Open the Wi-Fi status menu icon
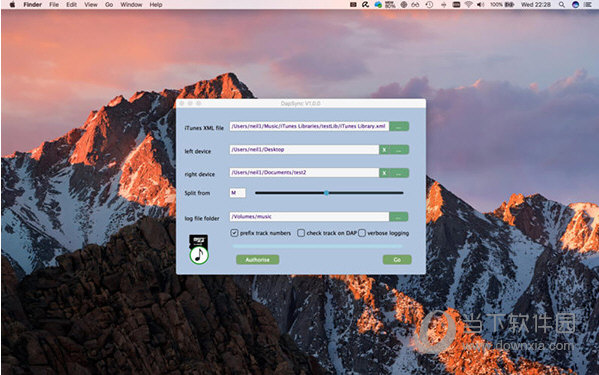 click(x=468, y=5)
